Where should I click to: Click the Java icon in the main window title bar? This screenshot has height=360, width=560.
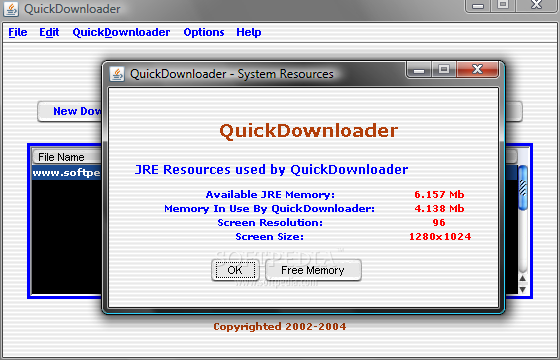click(x=11, y=9)
